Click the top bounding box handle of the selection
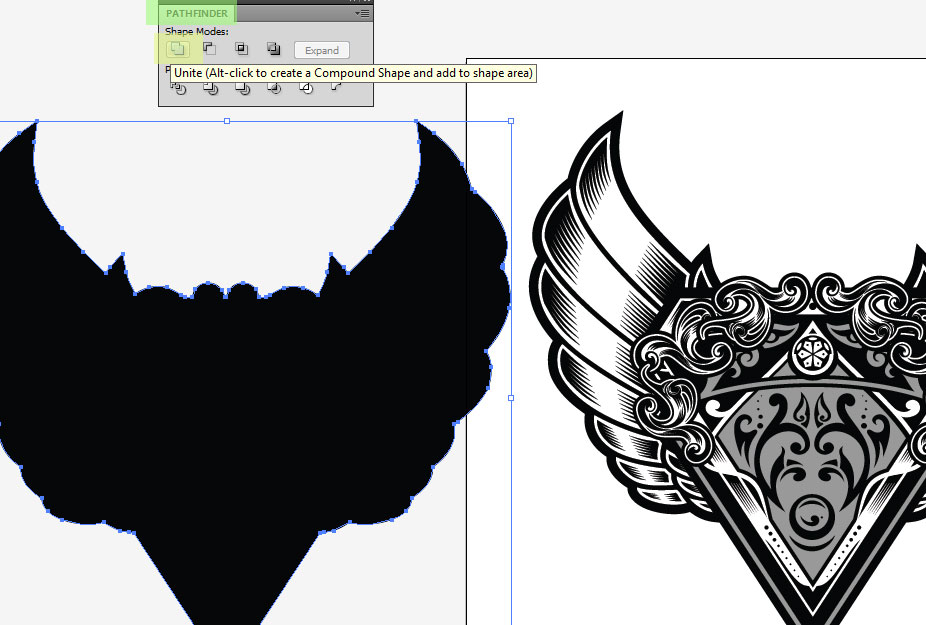 tap(228, 119)
